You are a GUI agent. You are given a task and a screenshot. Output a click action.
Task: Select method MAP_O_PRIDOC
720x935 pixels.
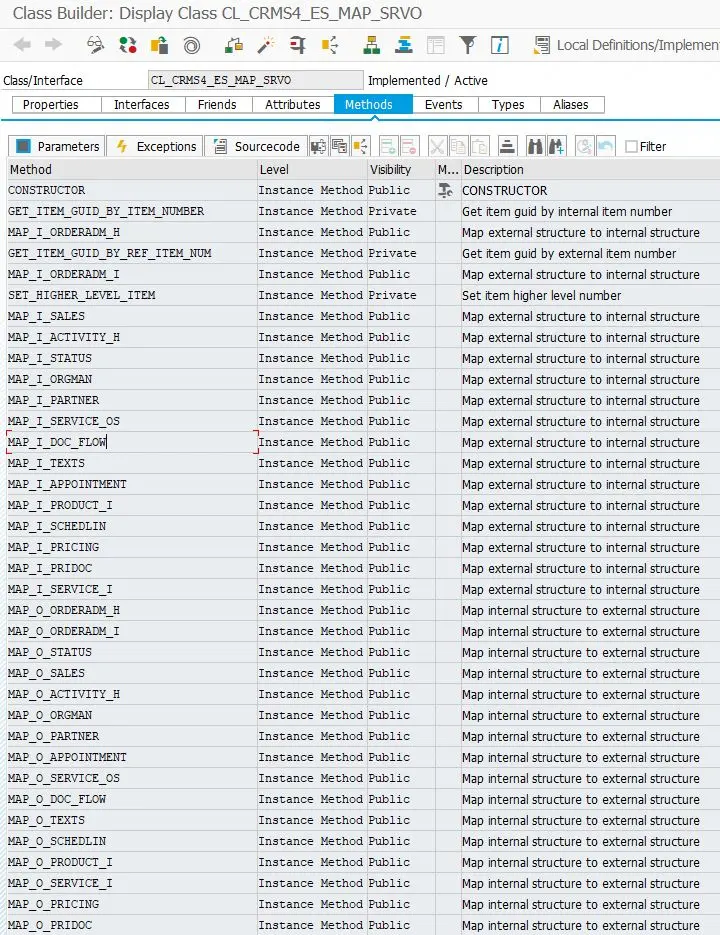click(132, 925)
